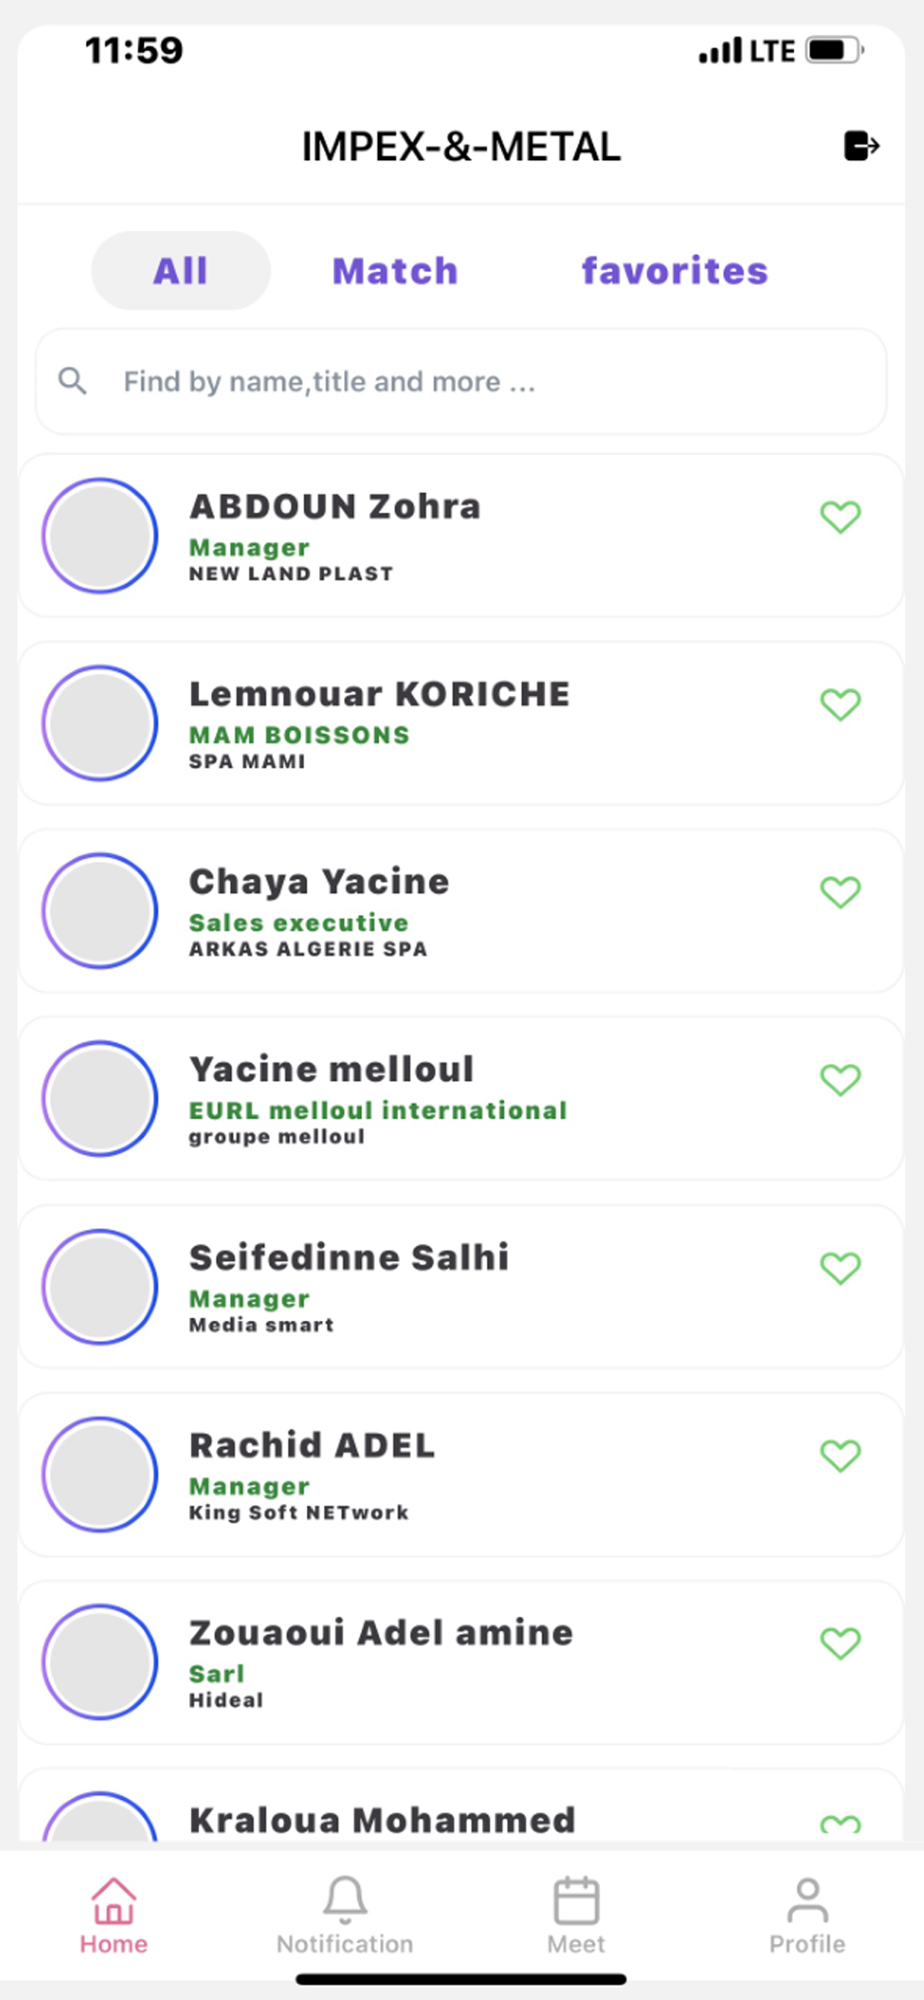The height and width of the screenshot is (2000, 924).
Task: Toggle the heart for Rachid ADEL
Action: (840, 1455)
